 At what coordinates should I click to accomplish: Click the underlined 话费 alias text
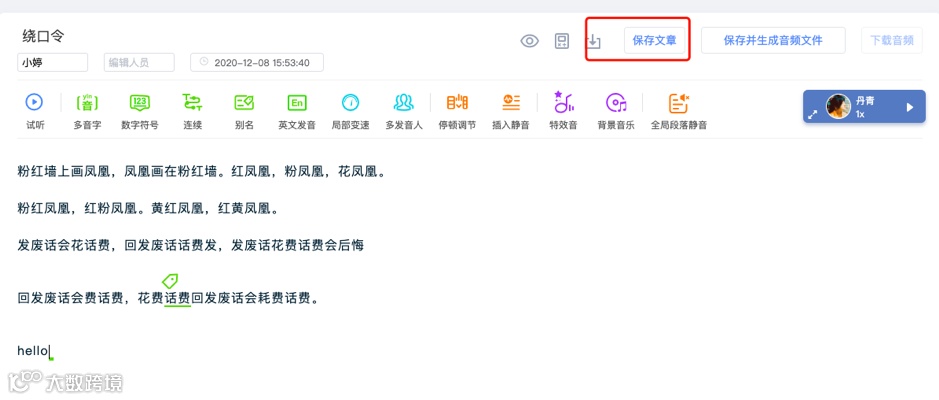coord(177,298)
